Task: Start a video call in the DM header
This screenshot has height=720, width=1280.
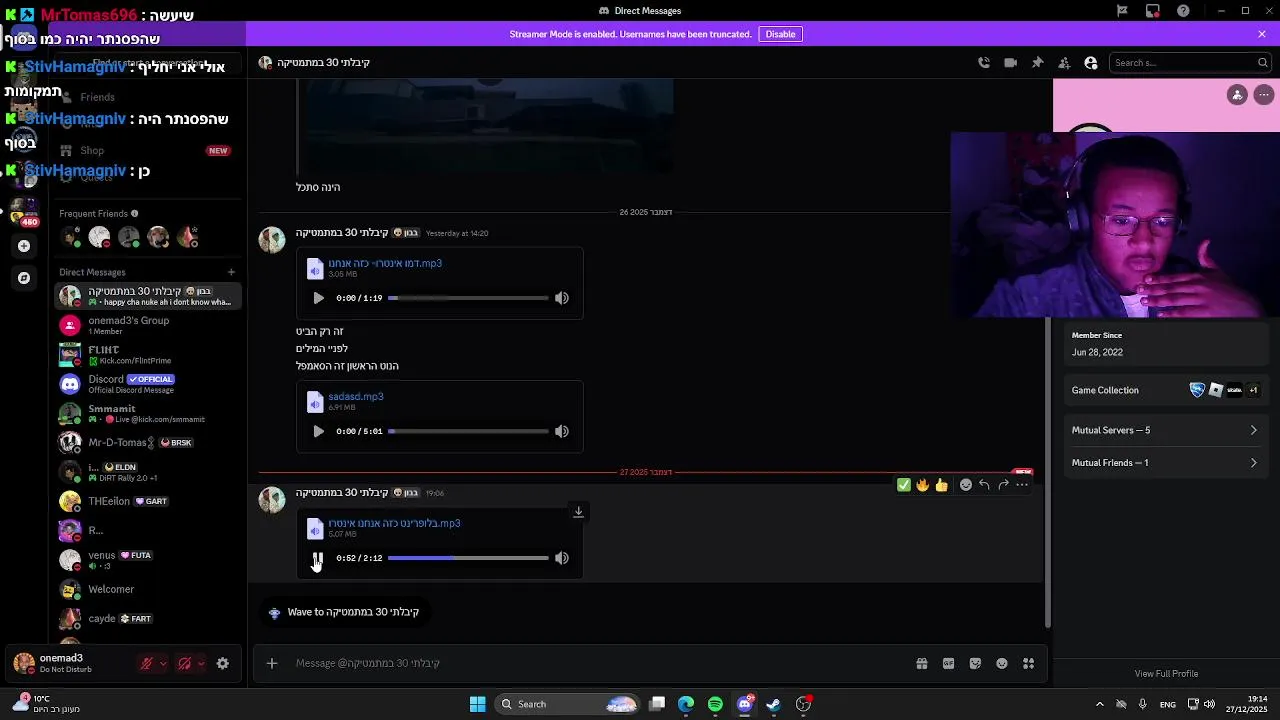Action: pos(1010,62)
